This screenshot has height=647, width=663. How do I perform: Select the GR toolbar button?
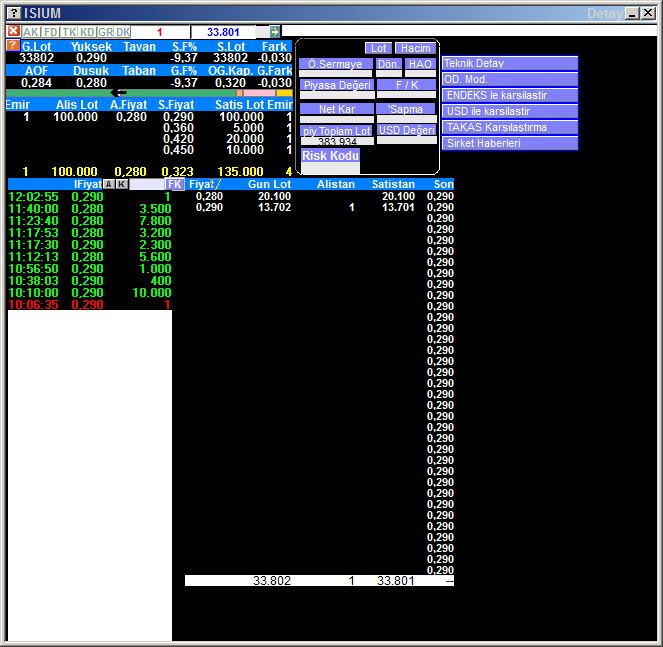point(105,32)
